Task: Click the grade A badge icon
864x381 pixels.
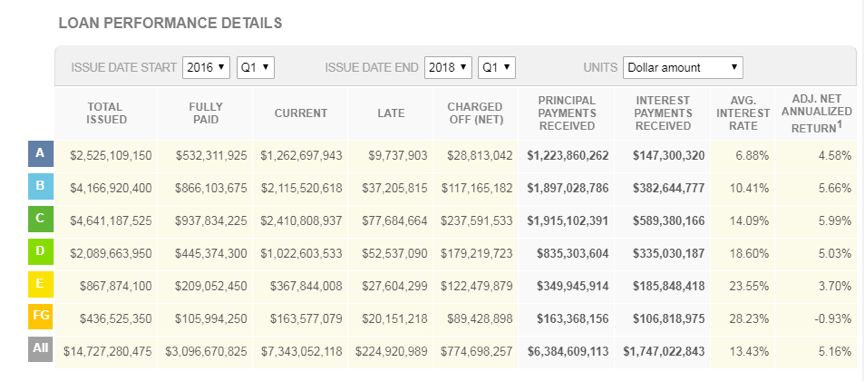Action: [40, 154]
